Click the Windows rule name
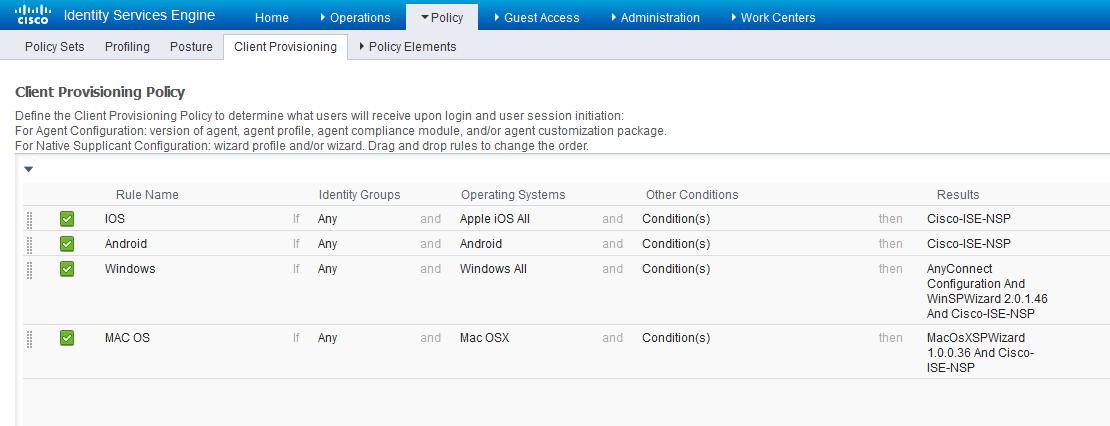This screenshot has width=1110, height=426. coord(130,270)
